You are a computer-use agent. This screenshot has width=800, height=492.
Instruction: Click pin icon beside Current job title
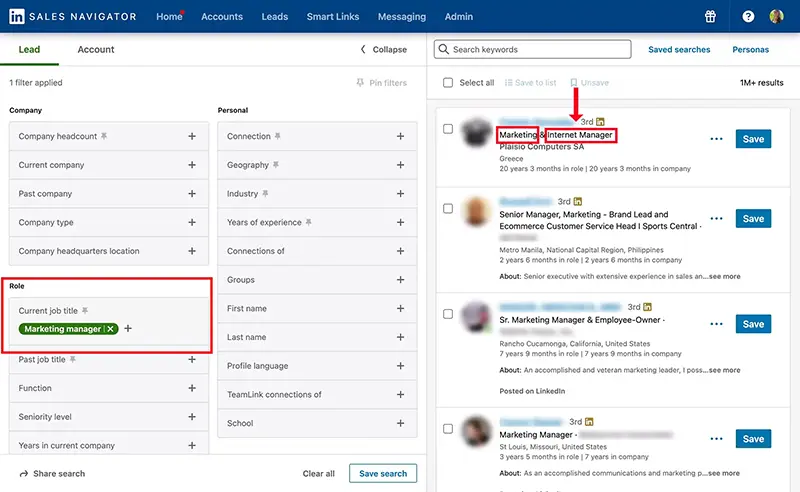click(85, 310)
